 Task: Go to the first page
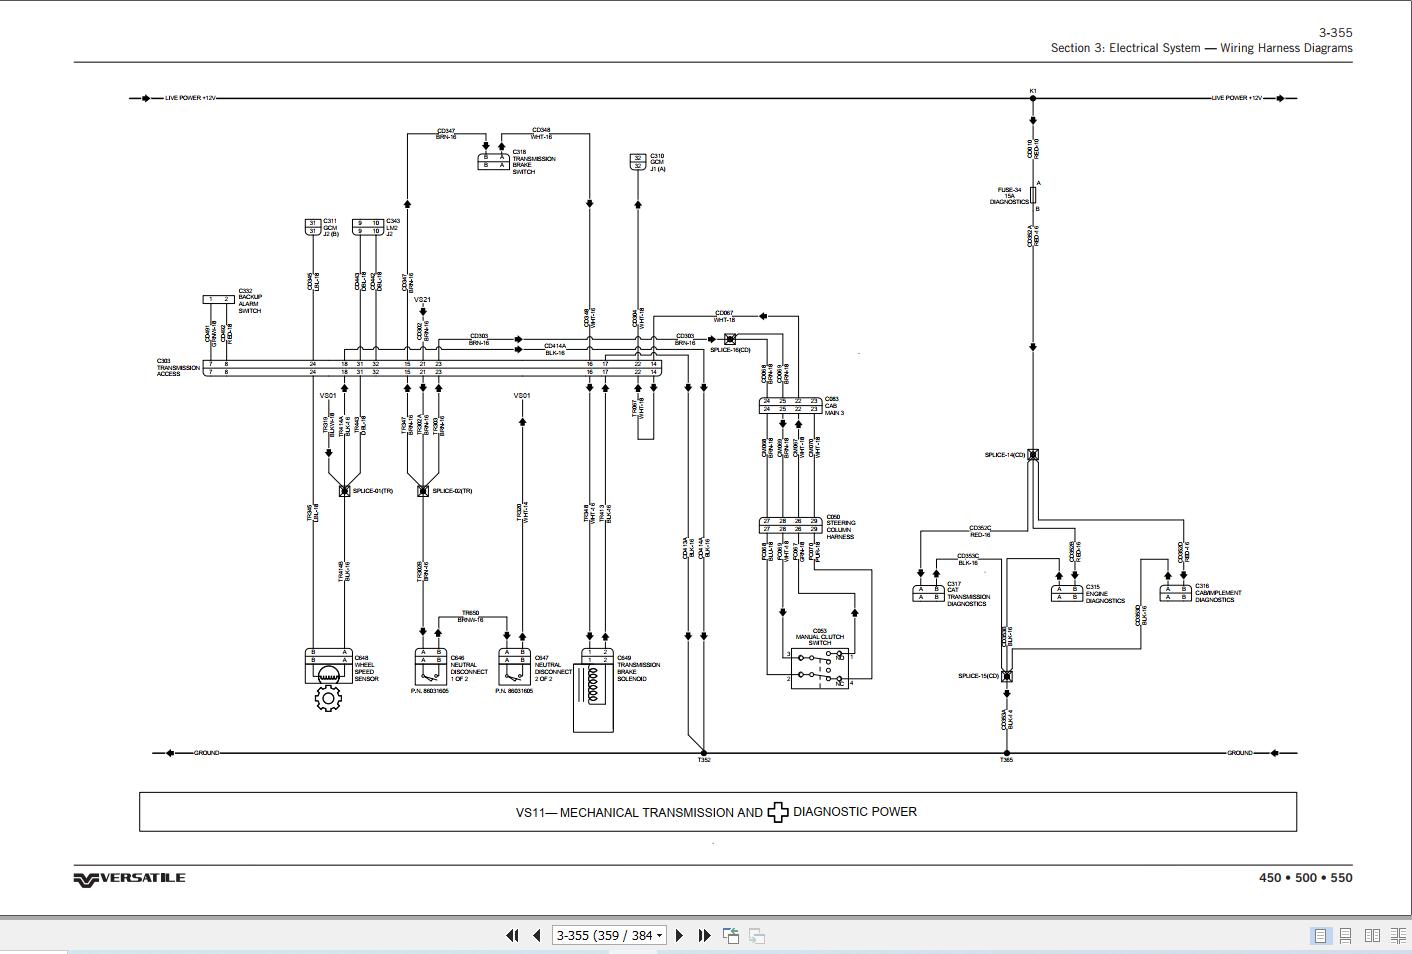point(512,936)
